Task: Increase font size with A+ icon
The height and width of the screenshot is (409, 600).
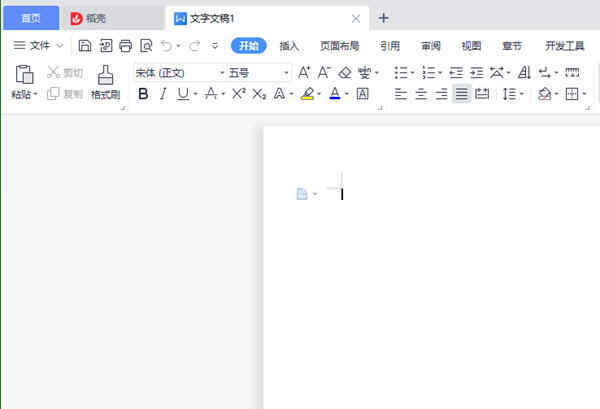Action: click(x=305, y=72)
